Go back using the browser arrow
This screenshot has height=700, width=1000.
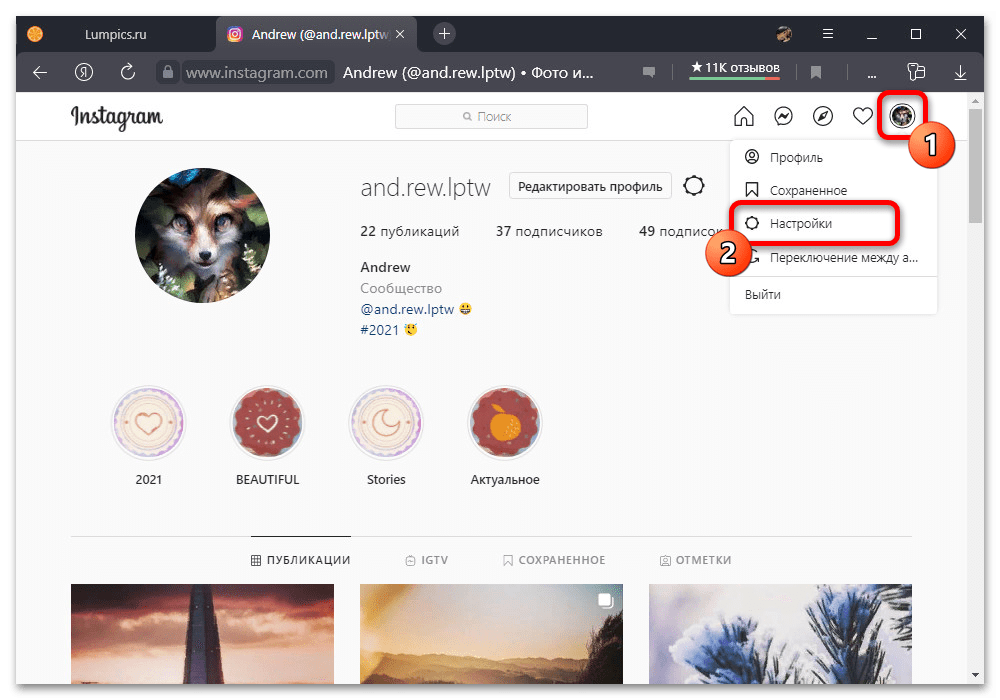[x=40, y=72]
